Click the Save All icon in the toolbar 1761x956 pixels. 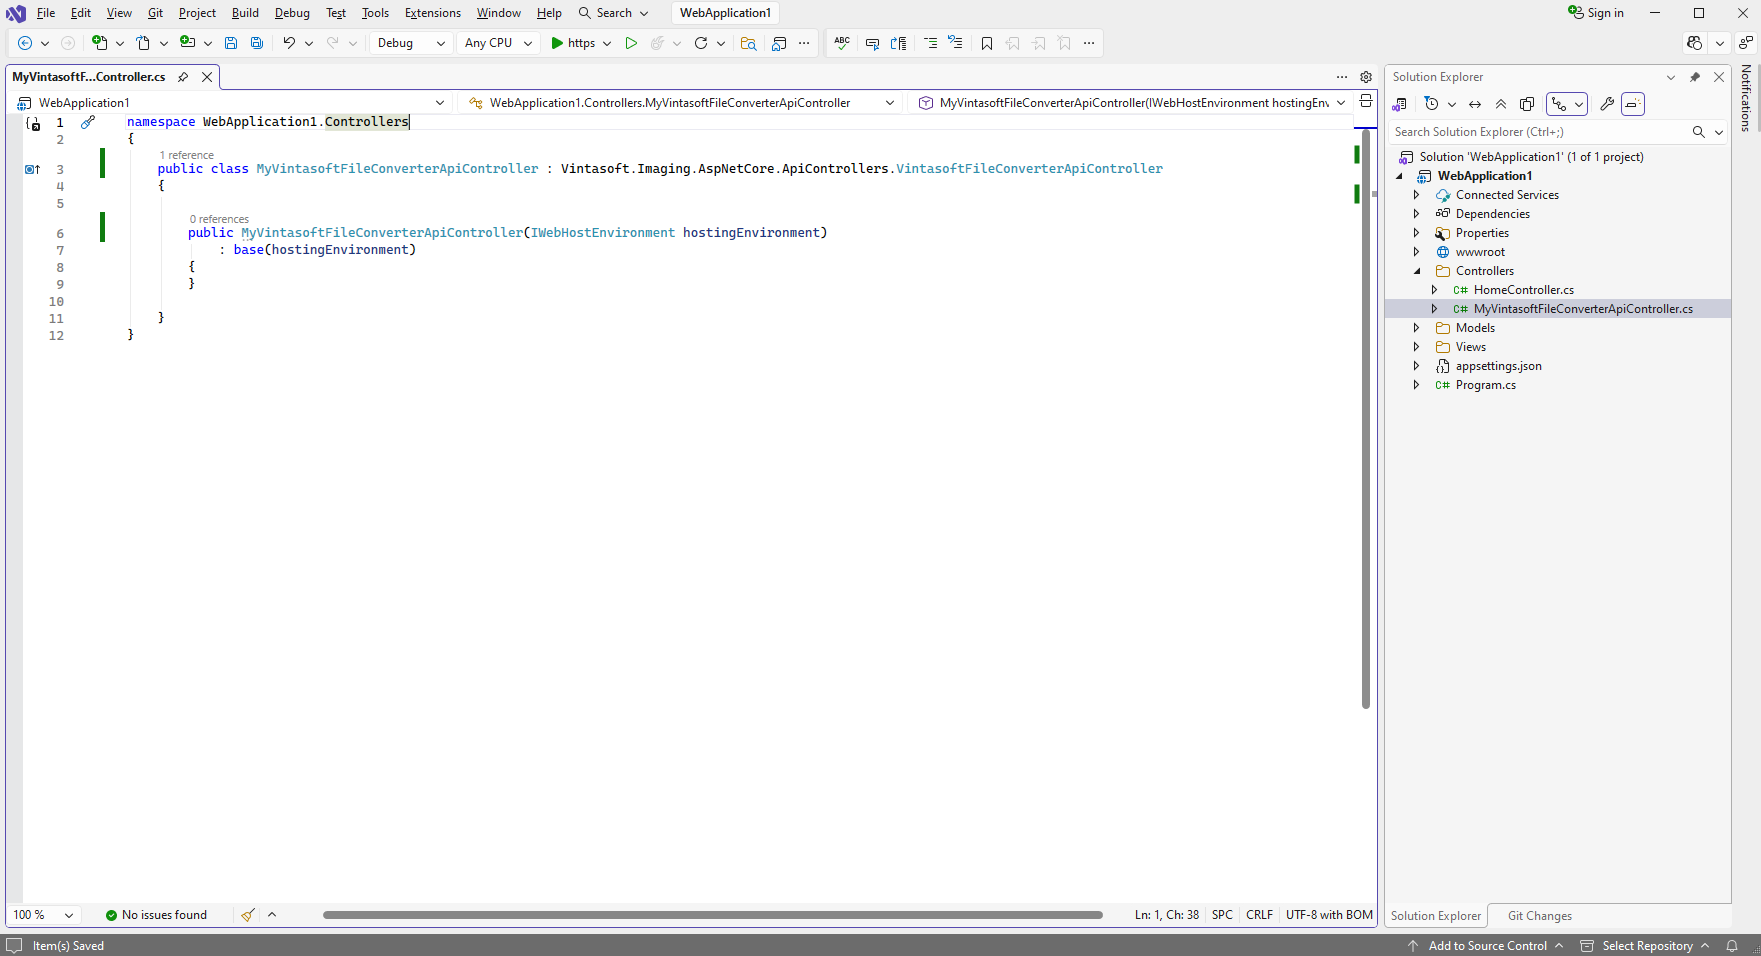(256, 43)
